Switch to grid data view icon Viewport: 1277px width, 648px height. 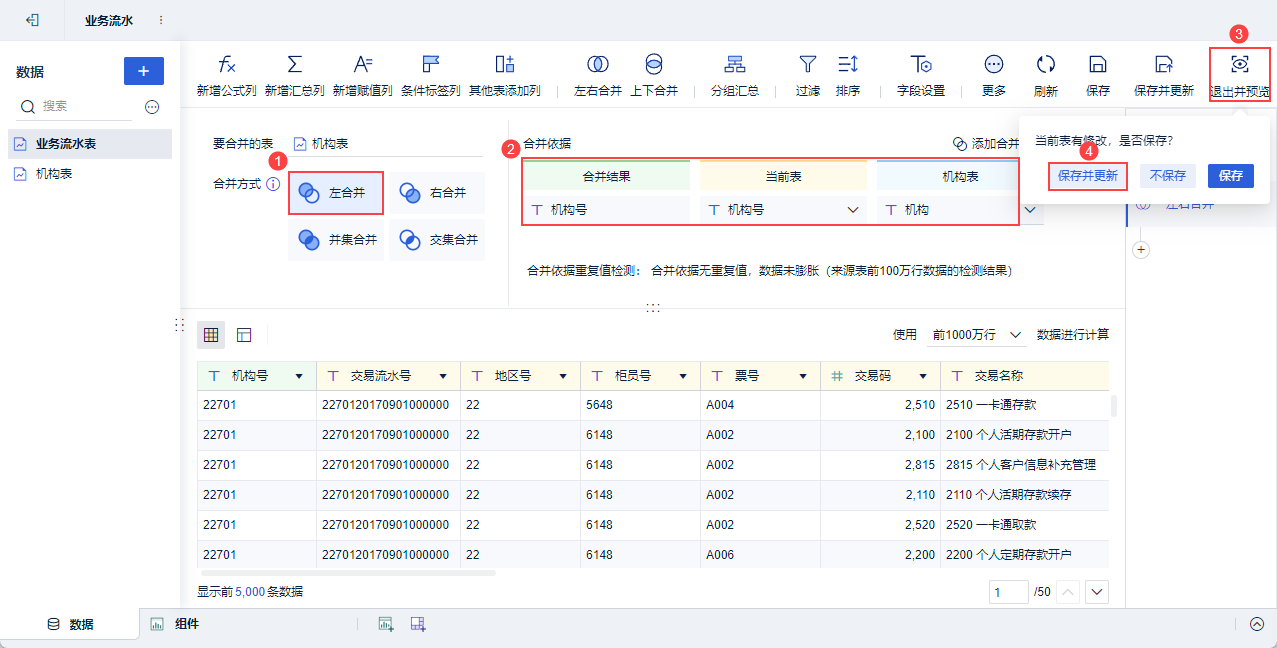(x=211, y=335)
